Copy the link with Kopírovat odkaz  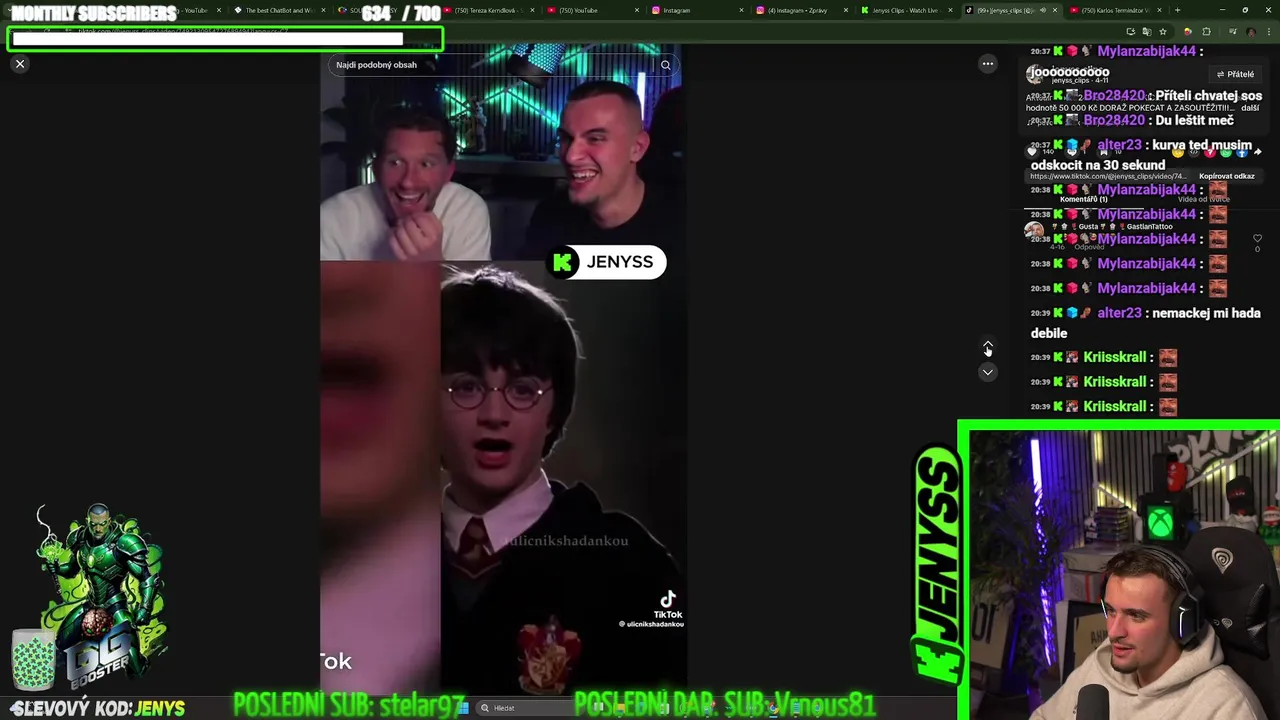pyautogui.click(x=1227, y=176)
